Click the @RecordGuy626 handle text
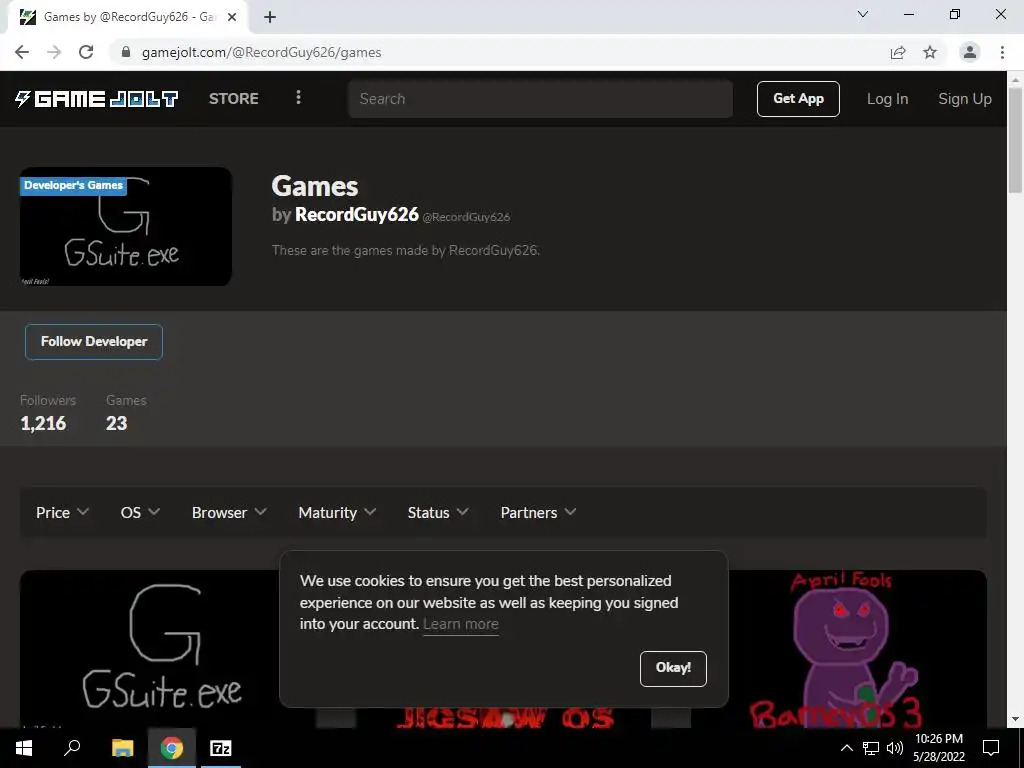The image size is (1024, 768). pos(466,217)
